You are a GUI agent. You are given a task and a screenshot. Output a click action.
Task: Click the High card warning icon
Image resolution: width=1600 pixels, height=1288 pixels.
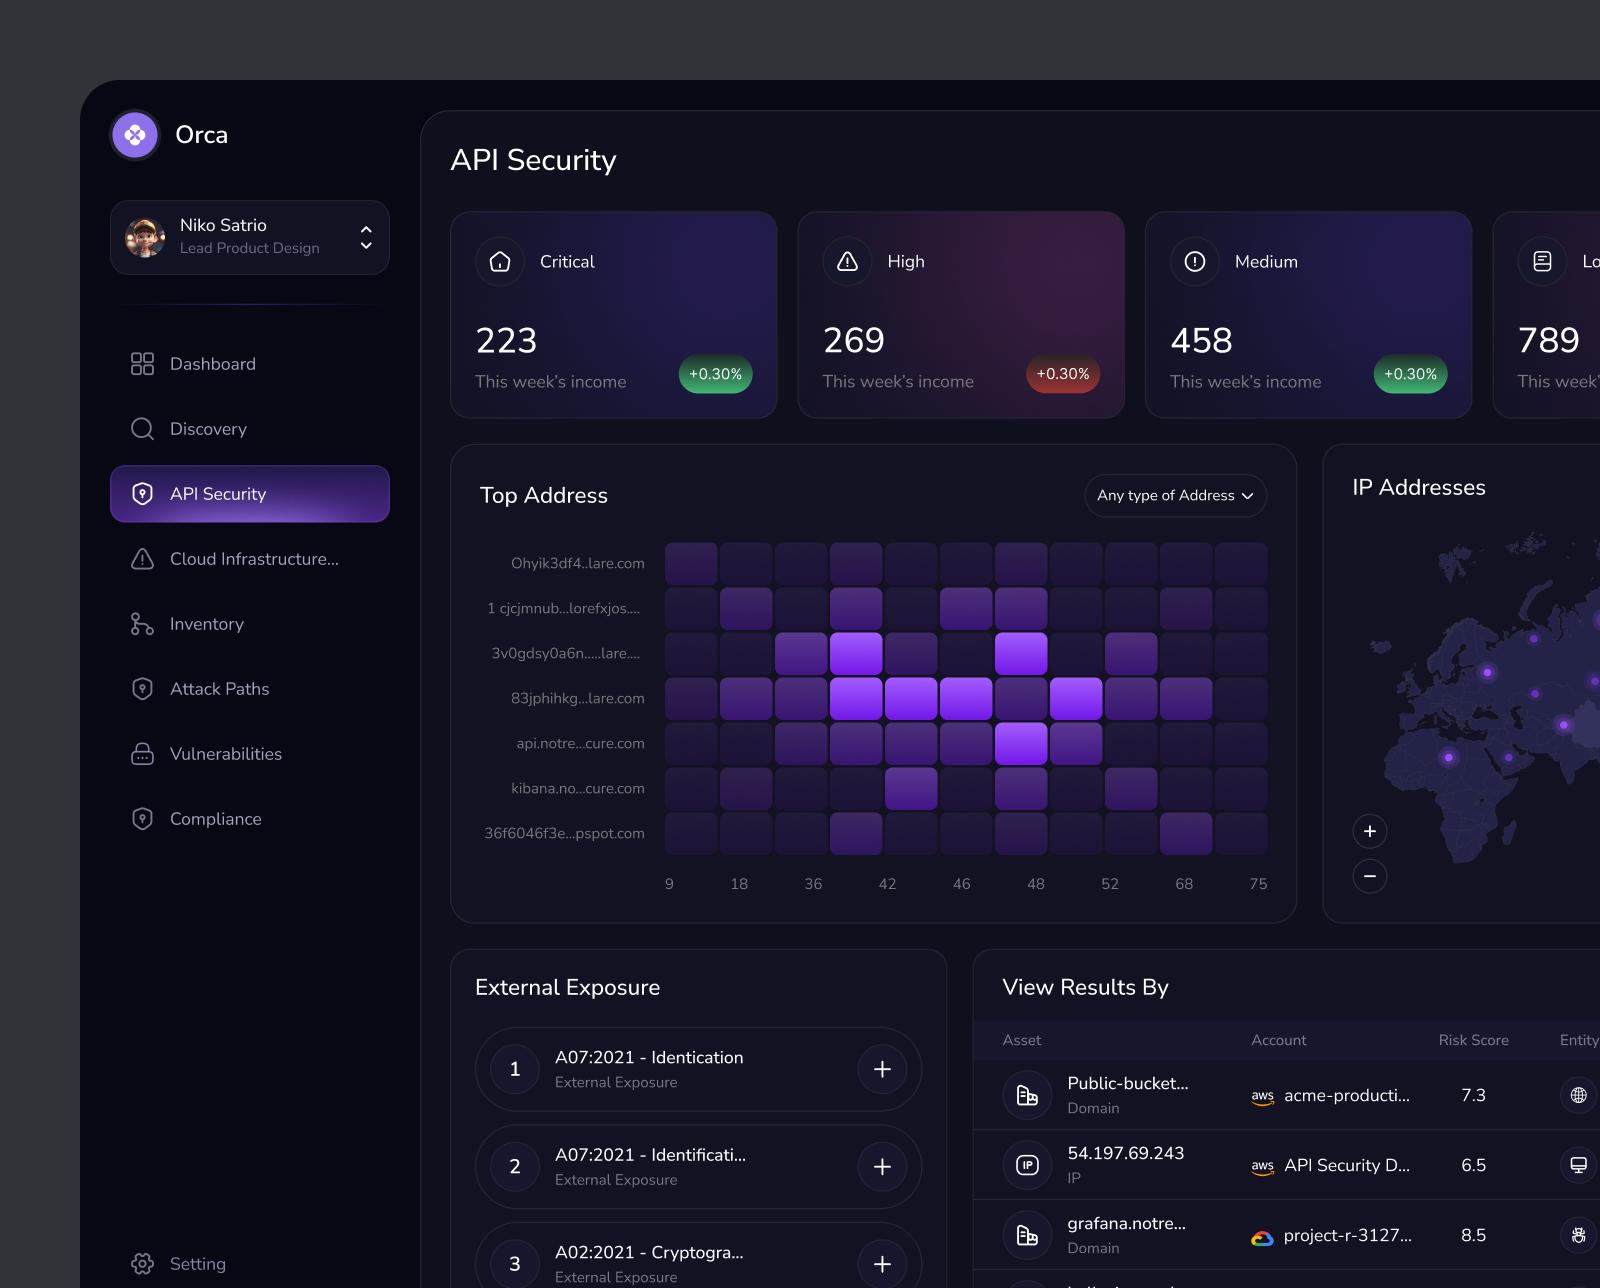[x=848, y=262]
